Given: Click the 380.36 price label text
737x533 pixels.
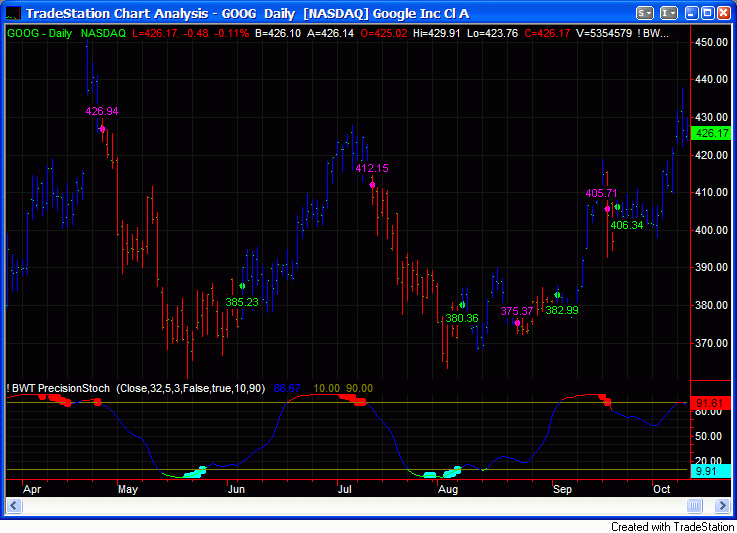Looking at the screenshot, I should point(462,318).
